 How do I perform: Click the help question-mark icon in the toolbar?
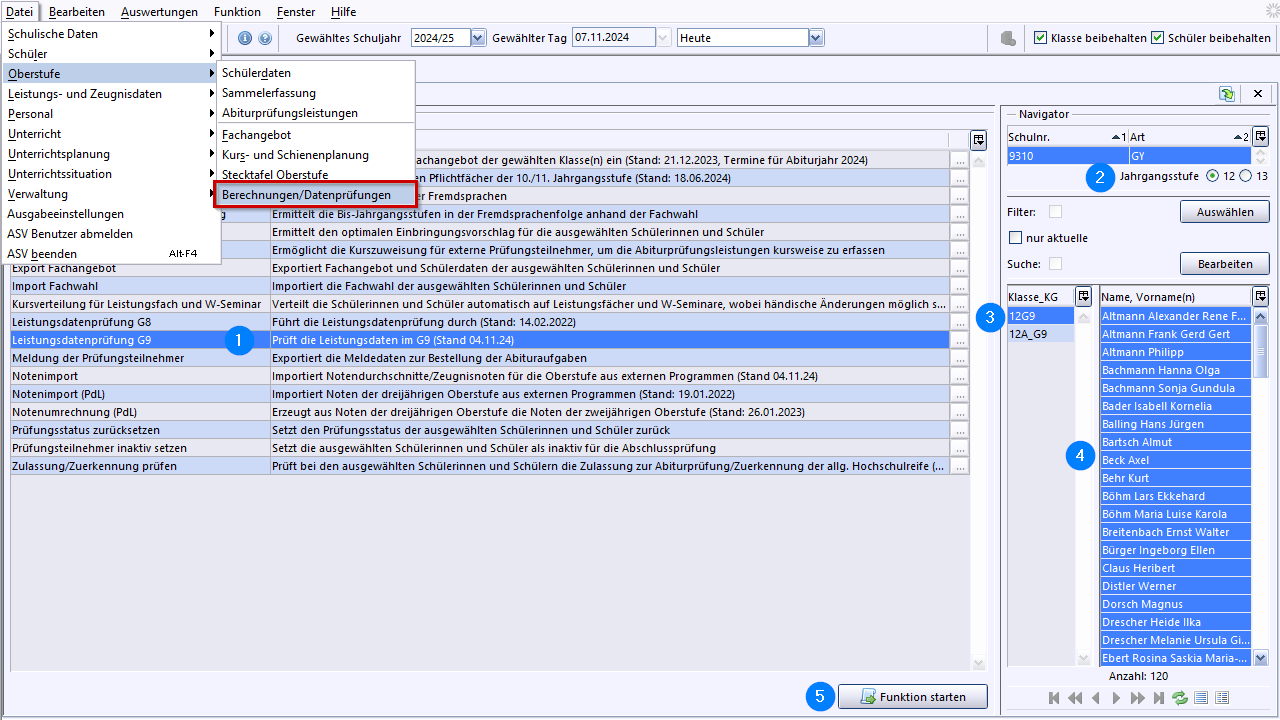[x=265, y=38]
